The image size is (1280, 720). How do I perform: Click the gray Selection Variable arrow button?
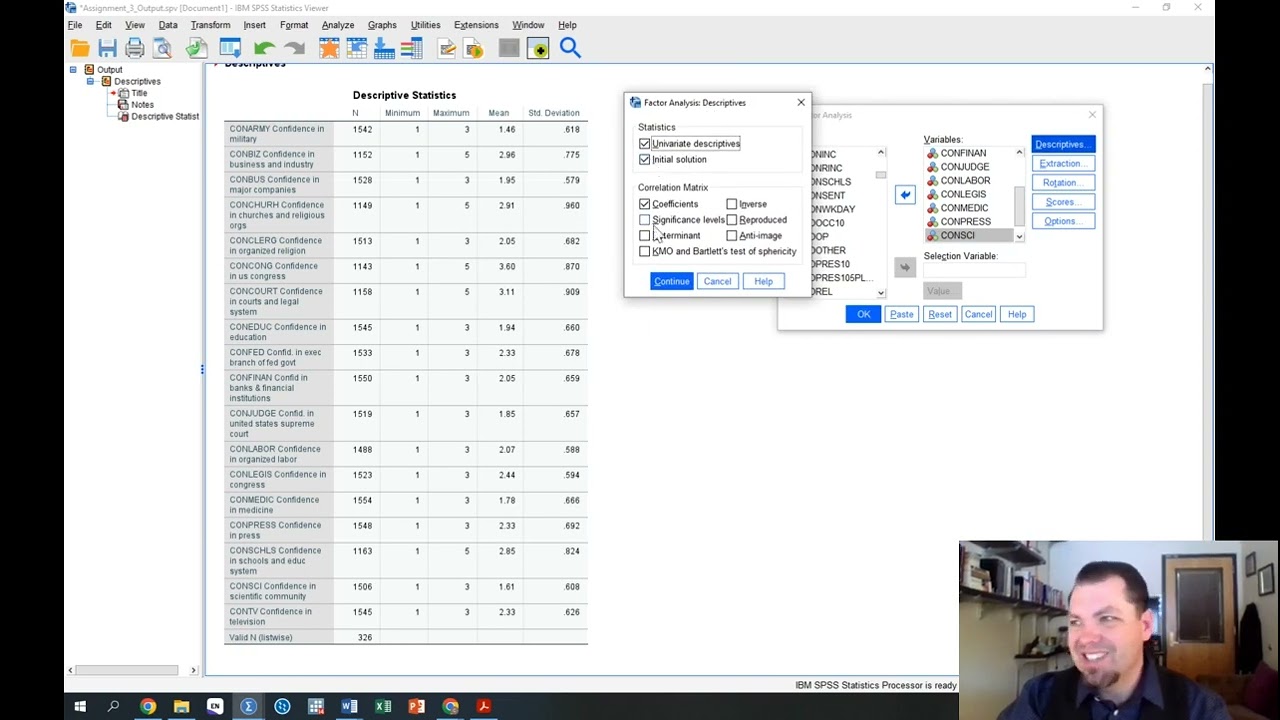[x=905, y=267]
